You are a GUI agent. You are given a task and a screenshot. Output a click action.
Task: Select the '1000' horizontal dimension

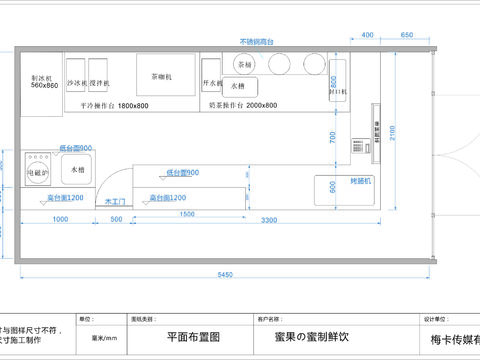pyautogui.click(x=60, y=219)
